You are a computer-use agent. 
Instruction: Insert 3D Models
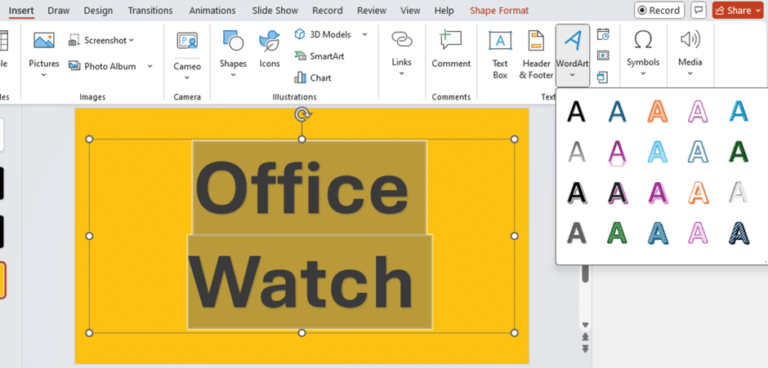[x=323, y=34]
